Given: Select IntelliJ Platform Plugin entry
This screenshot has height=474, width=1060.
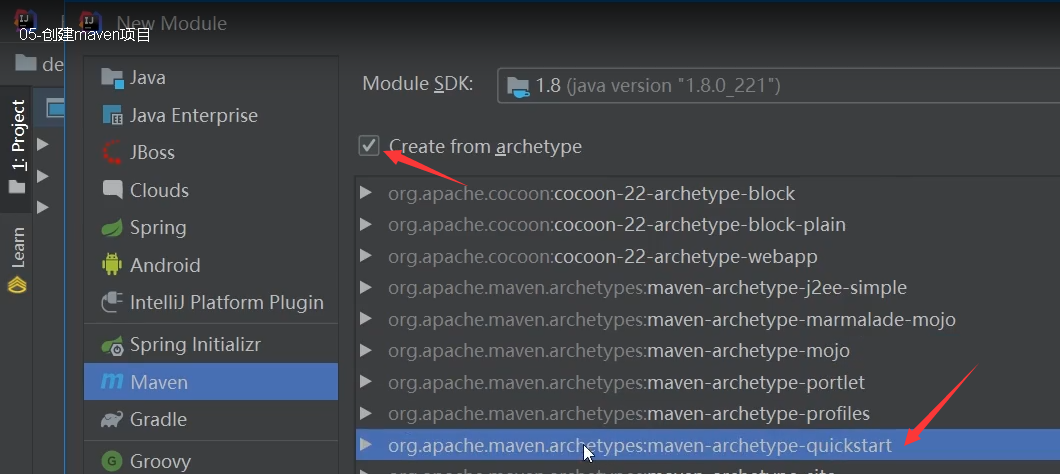Looking at the screenshot, I should [210, 302].
